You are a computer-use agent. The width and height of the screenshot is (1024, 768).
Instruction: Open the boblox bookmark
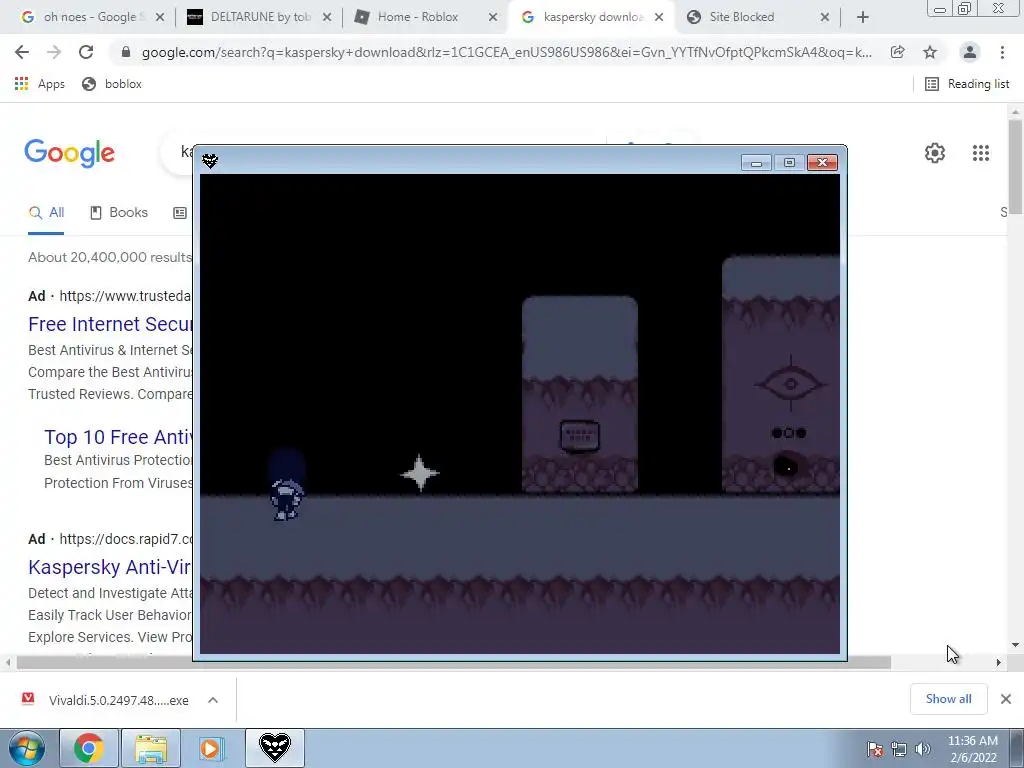coord(112,84)
